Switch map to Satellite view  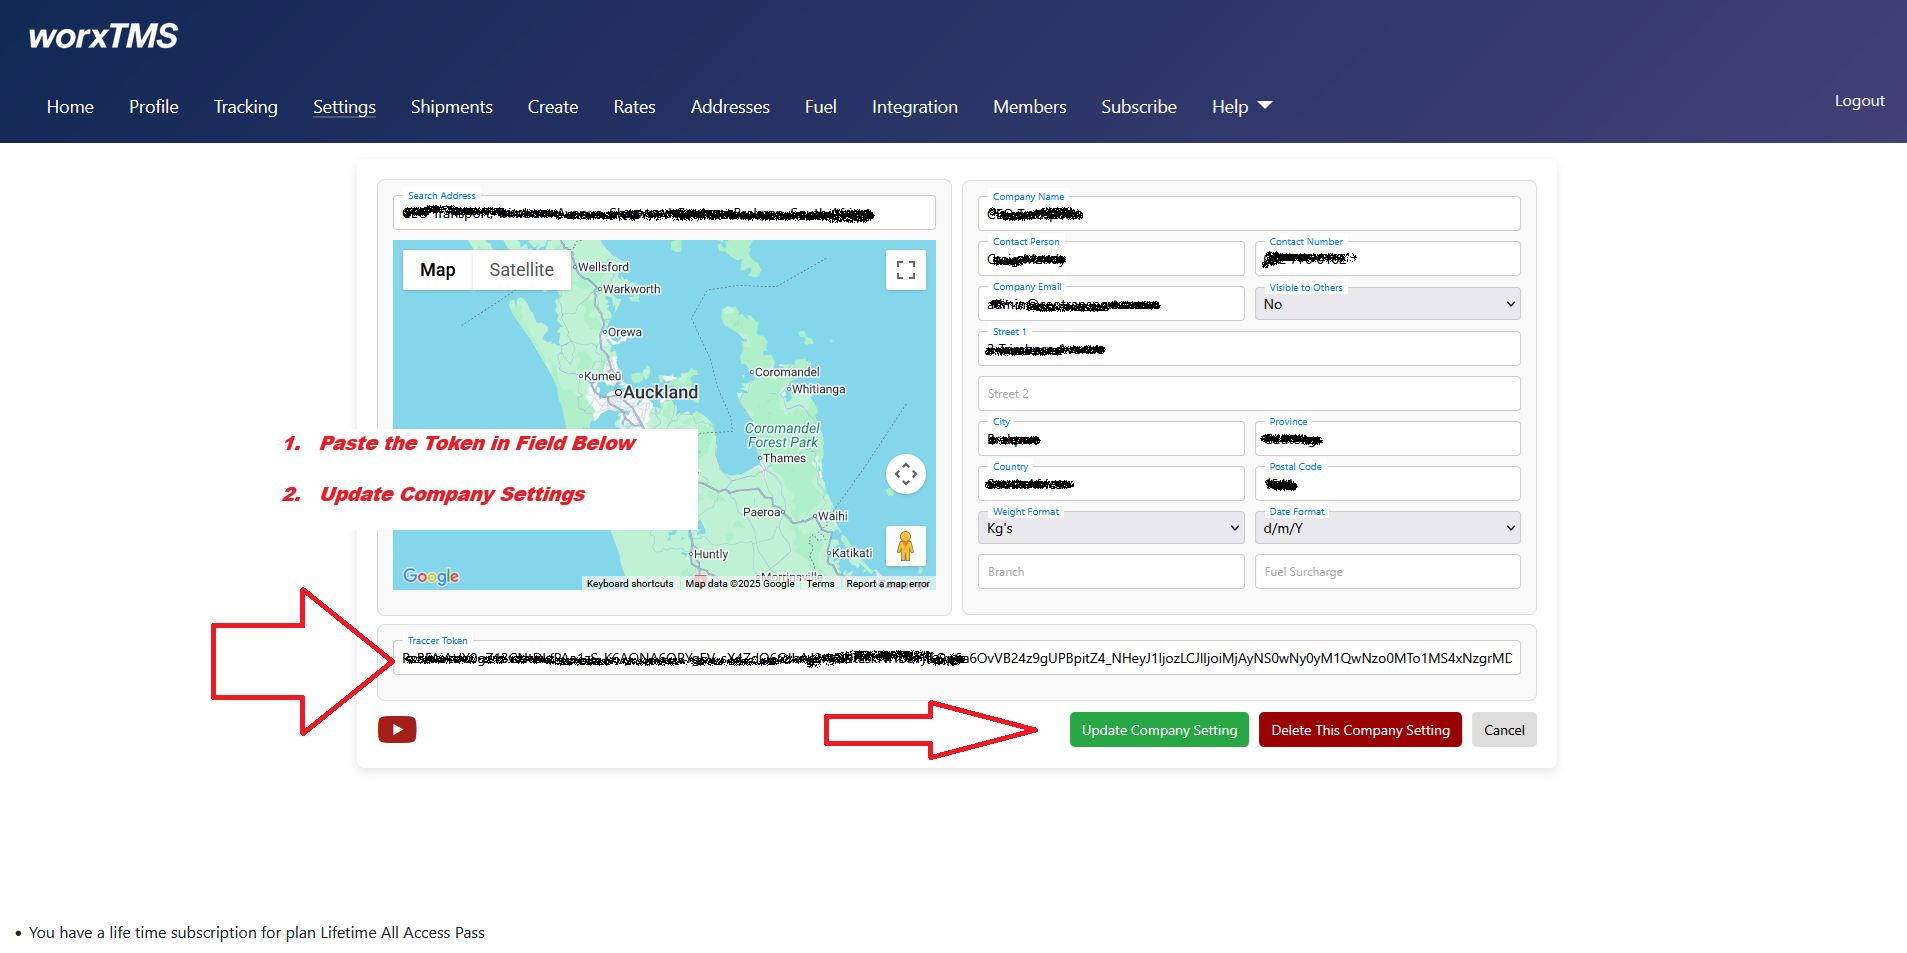coord(521,270)
